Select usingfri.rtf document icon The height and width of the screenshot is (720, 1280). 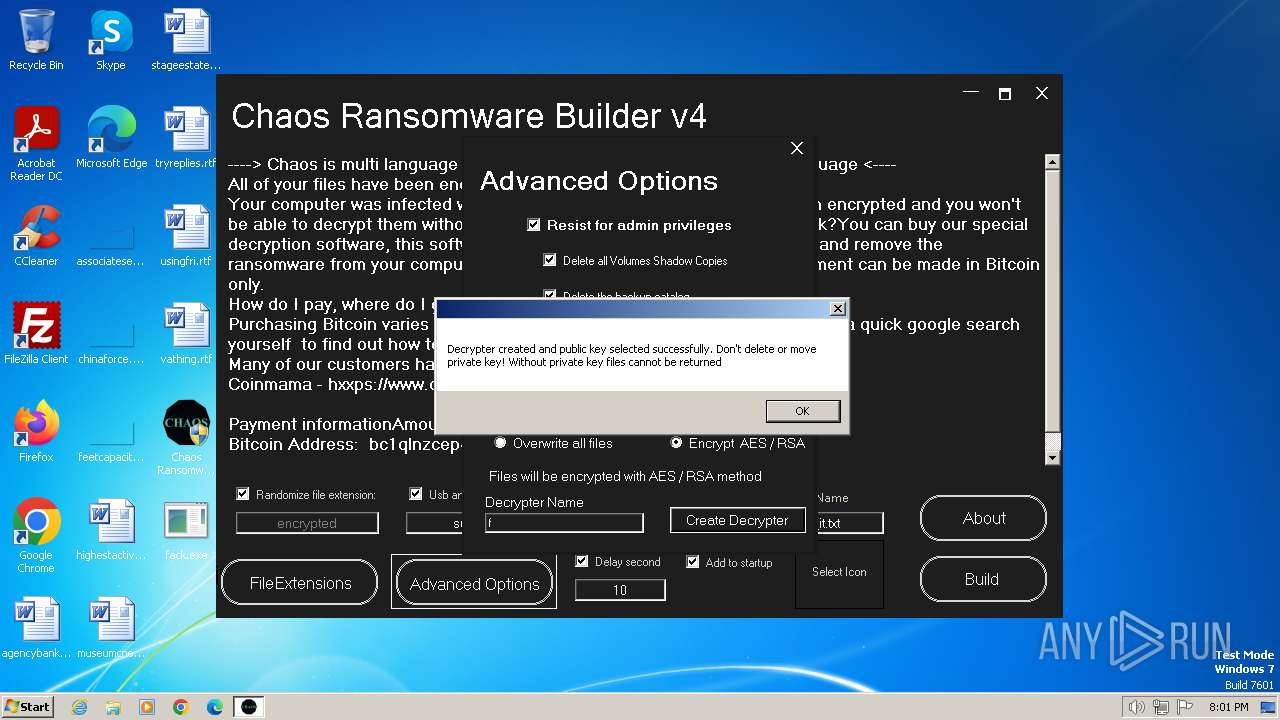[x=186, y=236]
